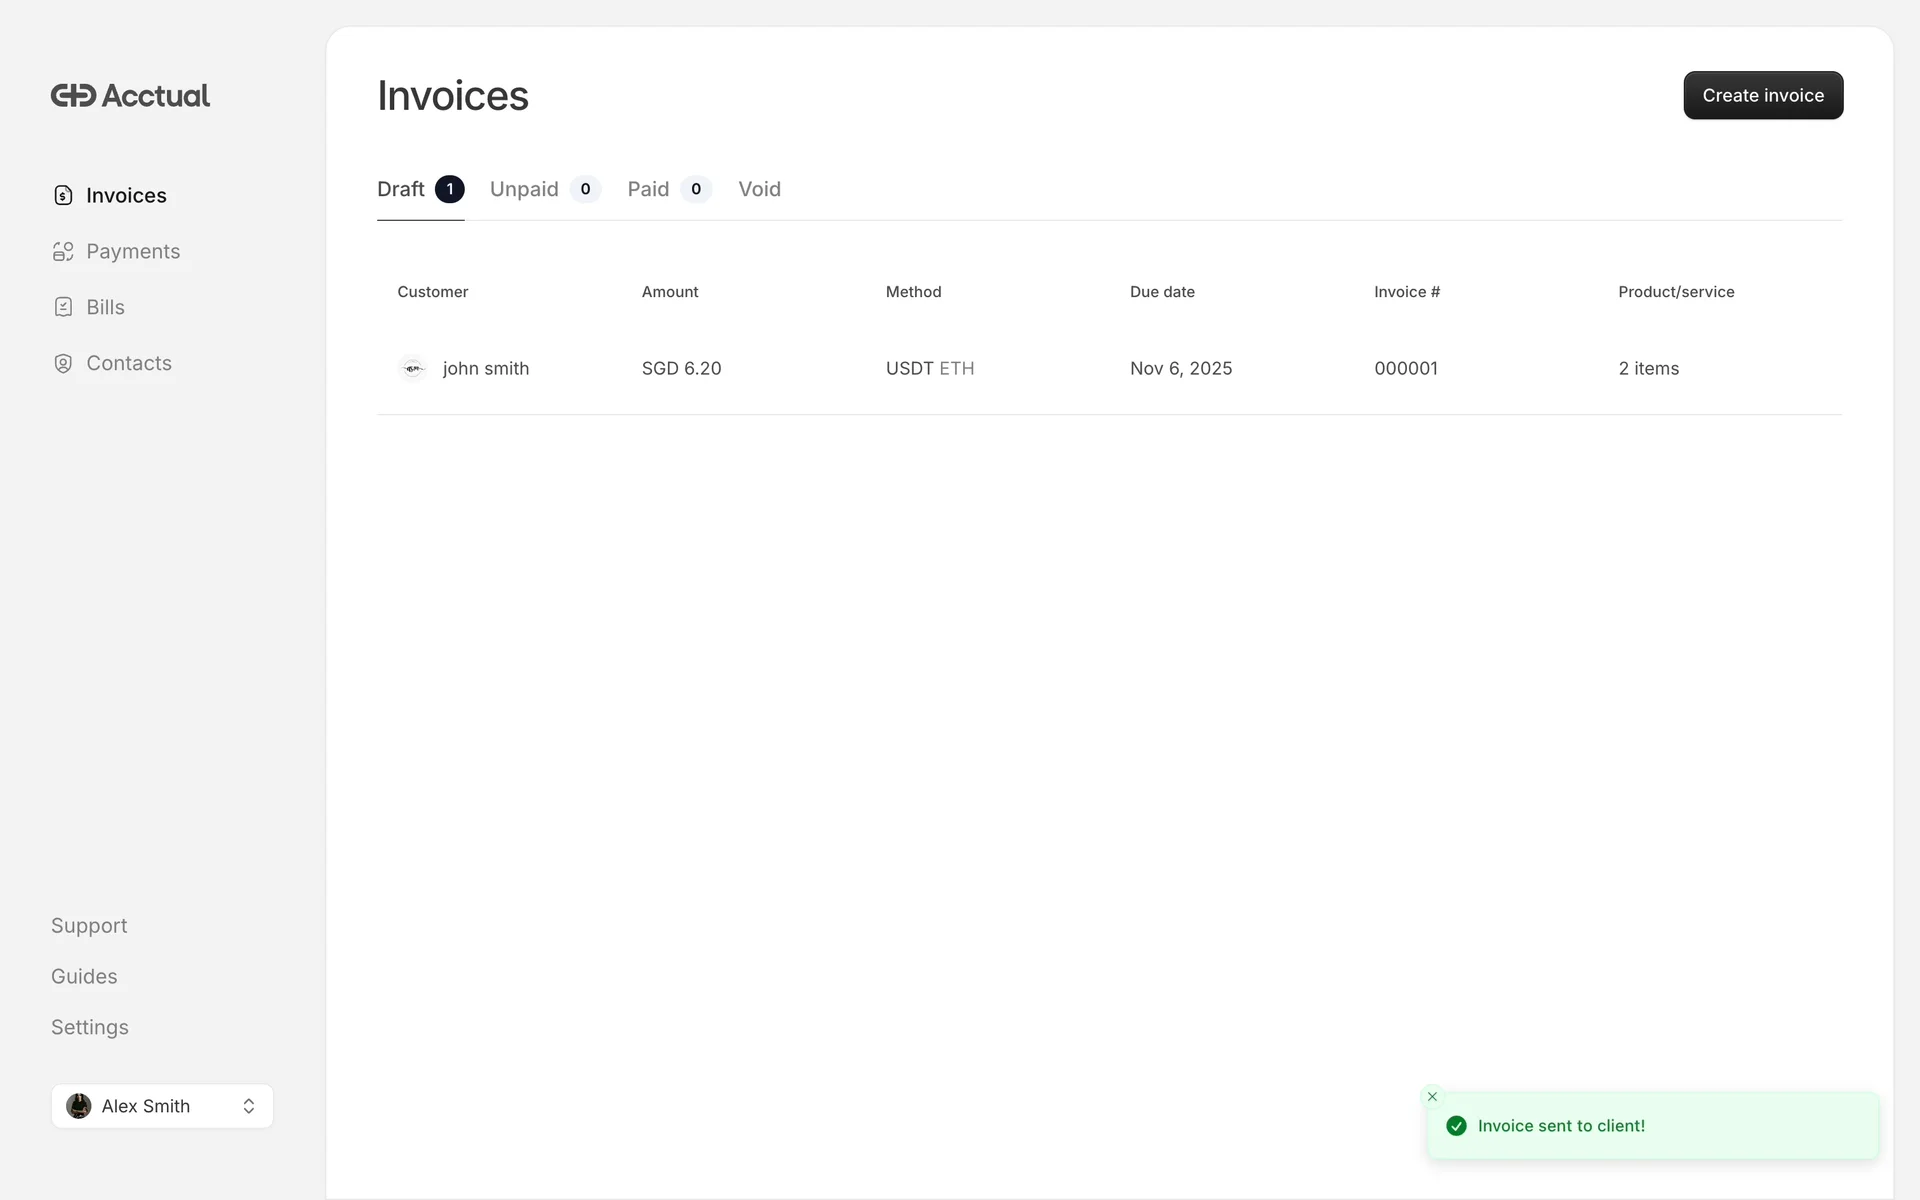Viewport: 1920px width, 1200px height.
Task: Click john smith's avatar icon
Action: pyautogui.click(x=413, y=368)
